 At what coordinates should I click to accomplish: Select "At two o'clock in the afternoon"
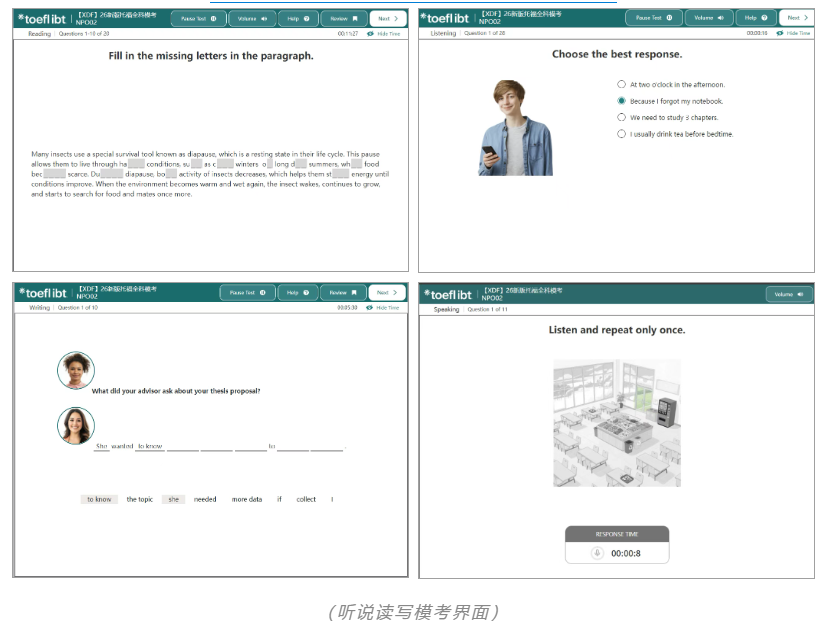coord(622,85)
